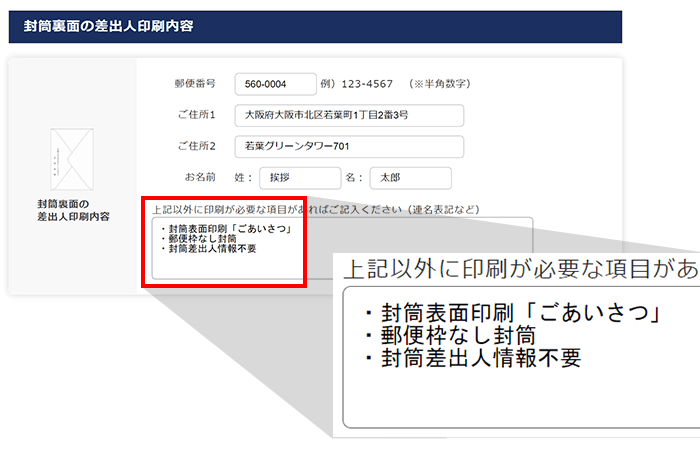
Task: Click the ご住所1 label
Action: pos(197,115)
